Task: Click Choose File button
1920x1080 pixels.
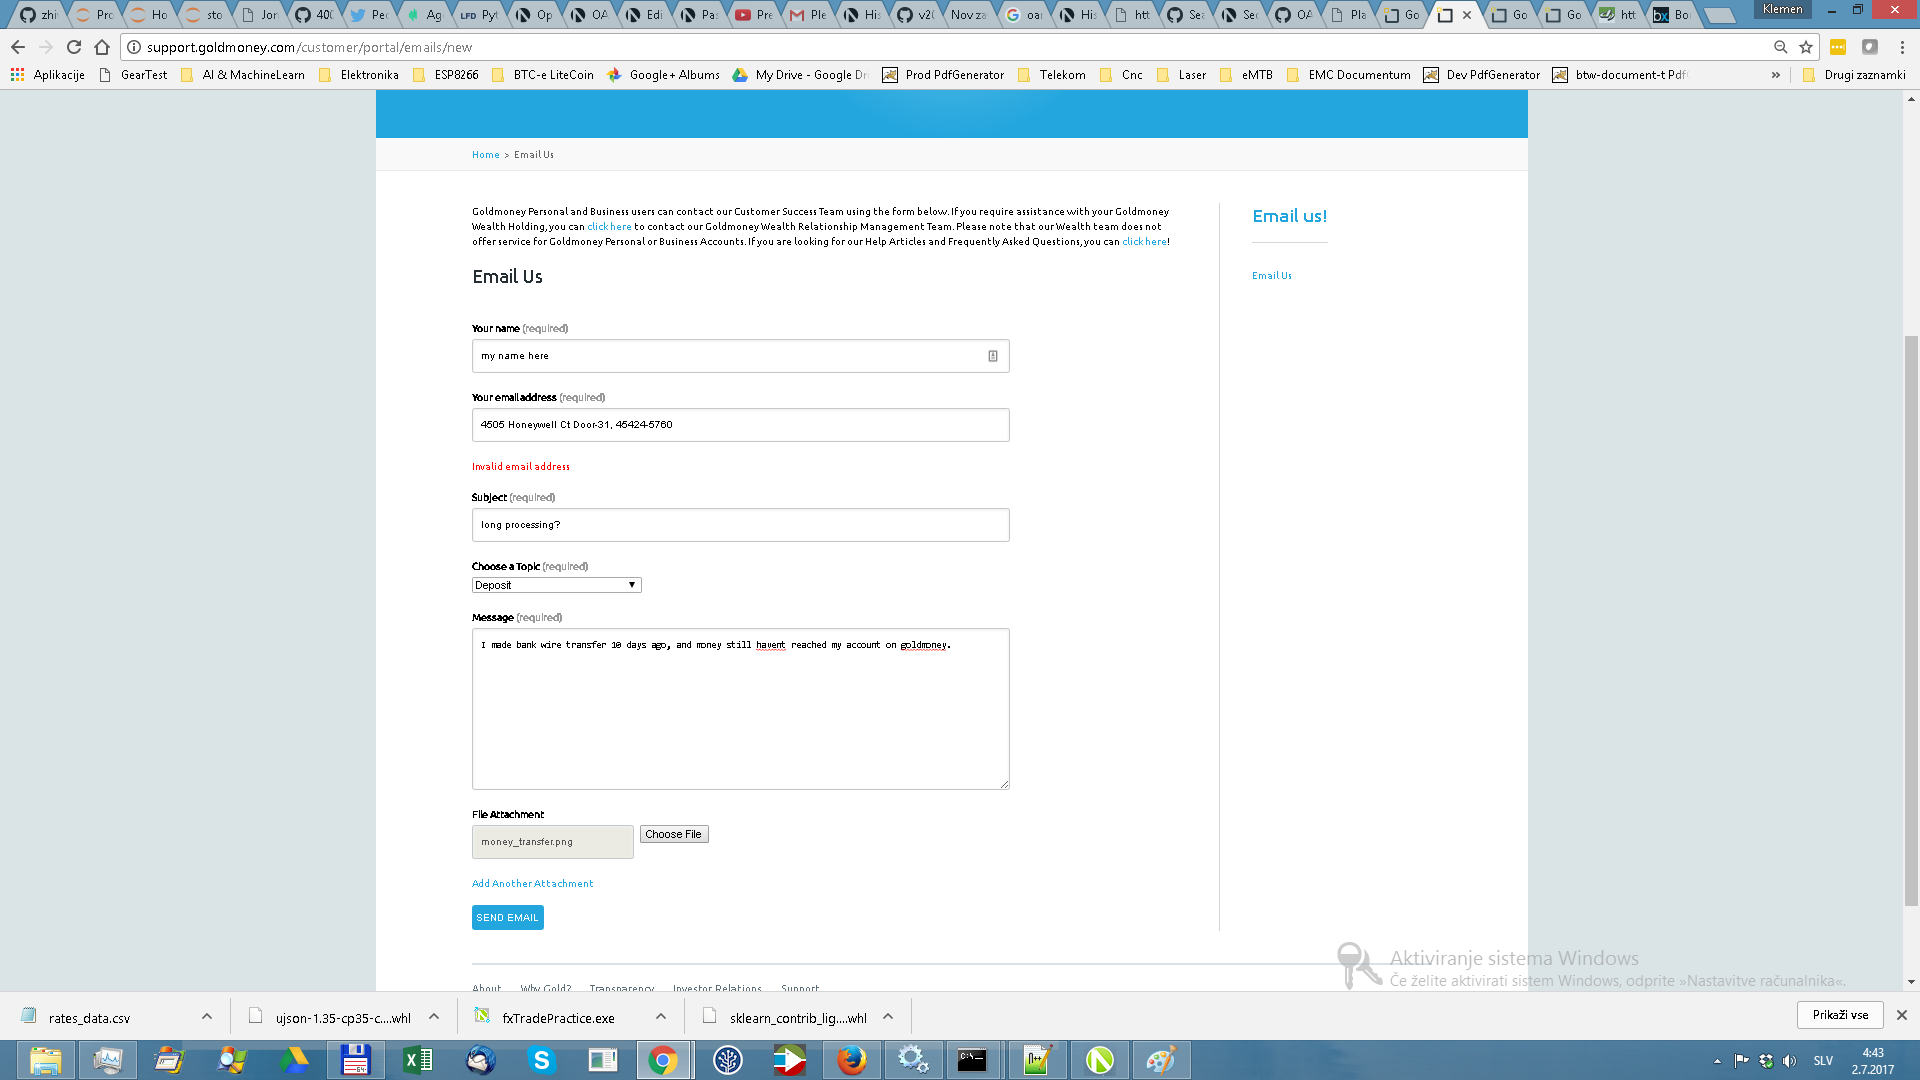Action: coord(674,834)
